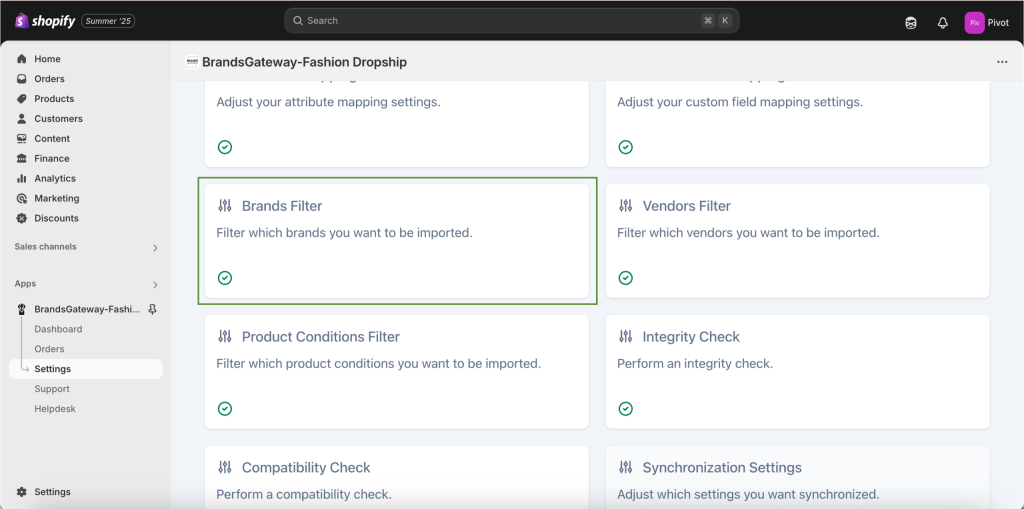The width and height of the screenshot is (1024, 509).
Task: Click the custom field mapping card's green checkmark
Action: click(626, 147)
